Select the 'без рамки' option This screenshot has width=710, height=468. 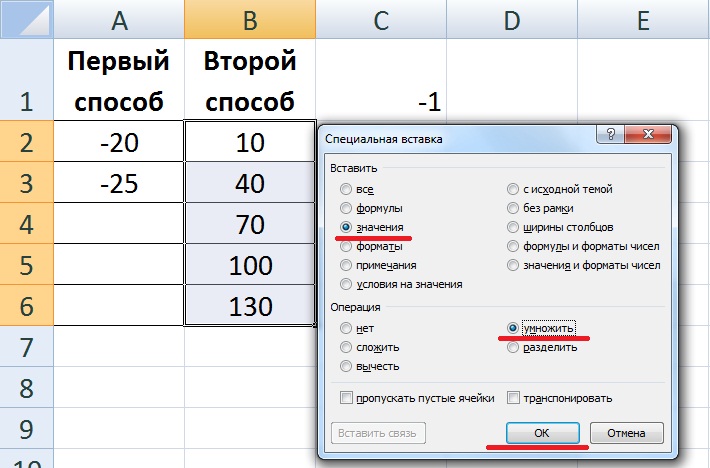pos(513,208)
